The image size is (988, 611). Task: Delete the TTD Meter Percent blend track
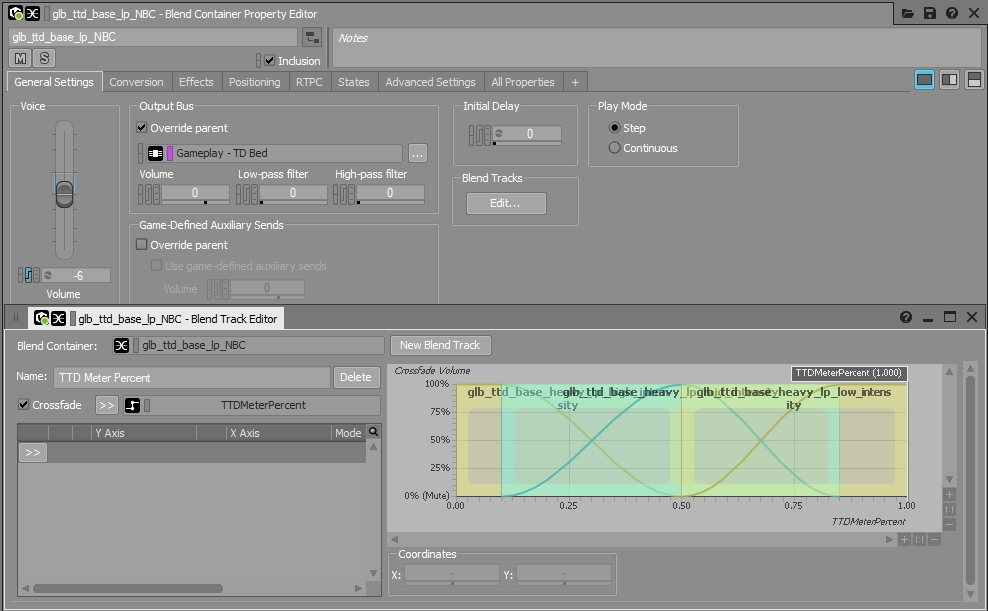pyautogui.click(x=356, y=377)
